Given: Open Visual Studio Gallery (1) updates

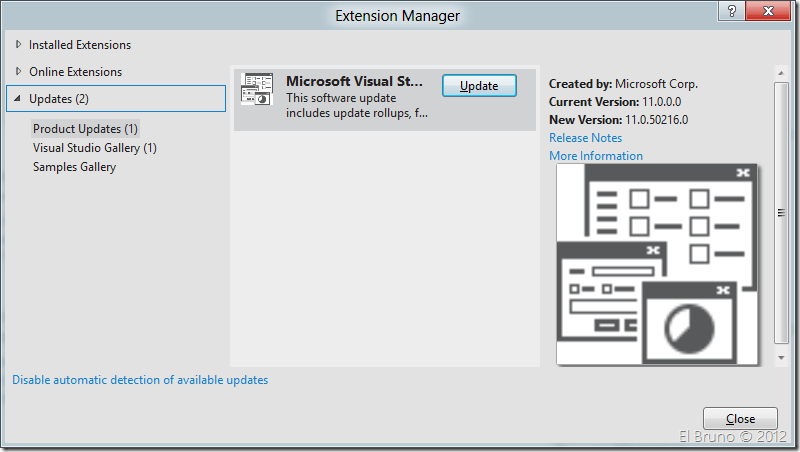Looking at the screenshot, I should [x=94, y=148].
